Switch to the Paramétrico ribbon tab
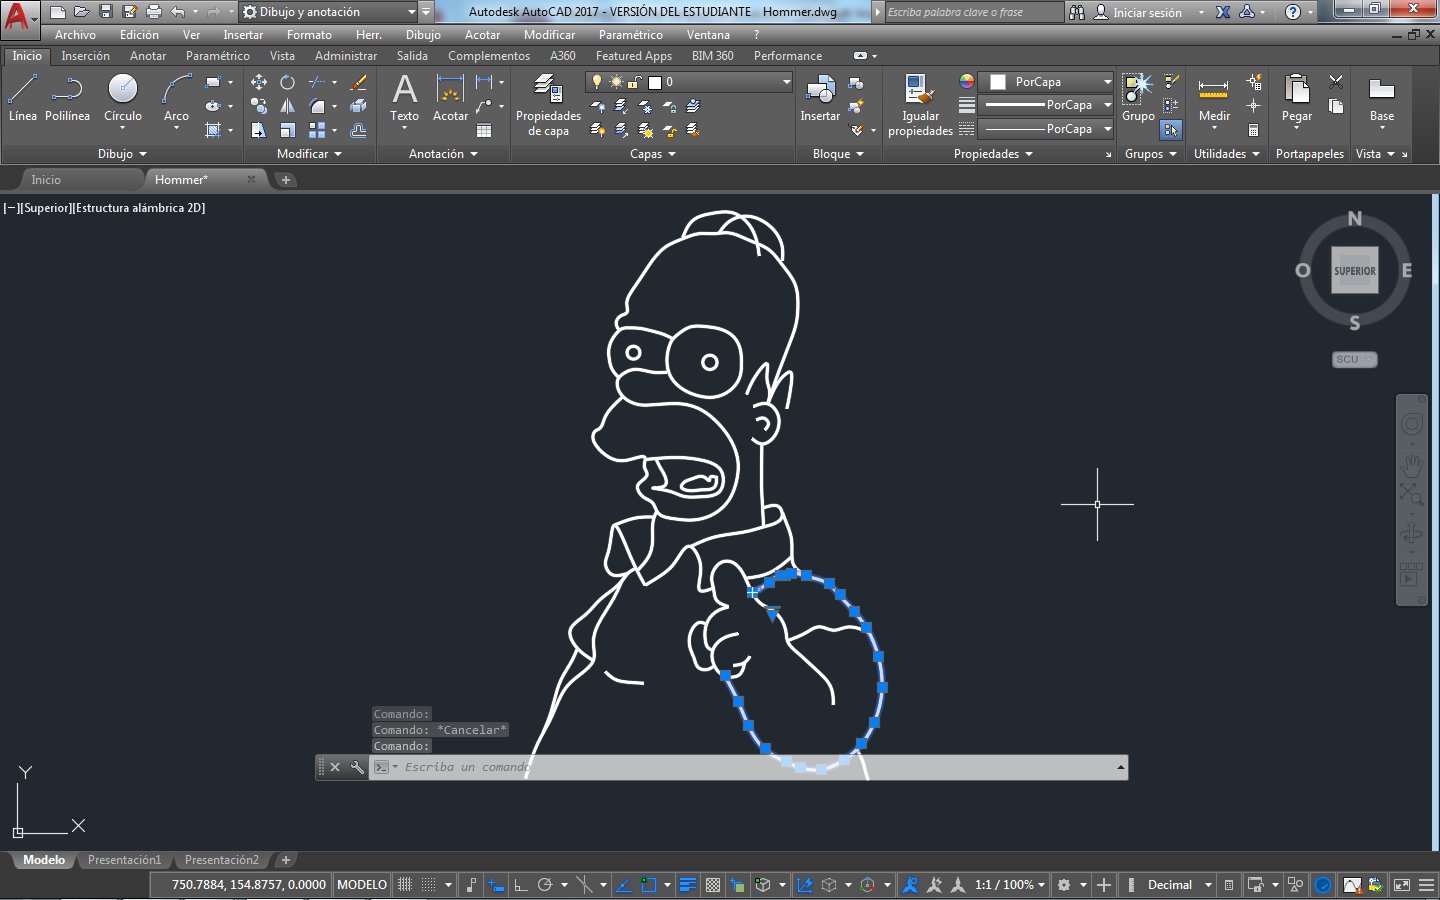This screenshot has width=1440, height=900. point(218,56)
